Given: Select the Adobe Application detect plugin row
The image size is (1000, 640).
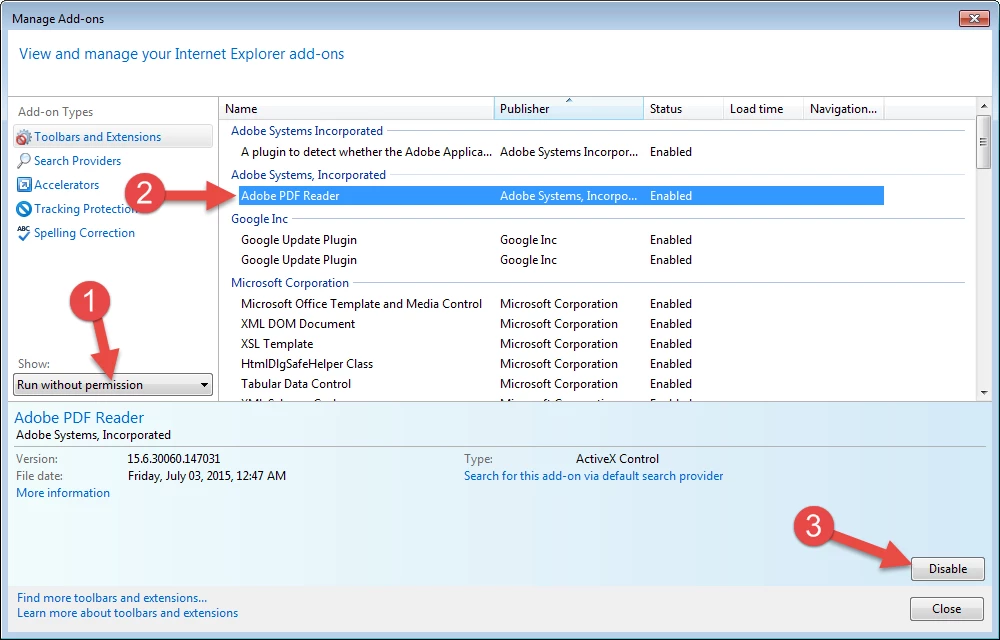Looking at the screenshot, I should (561, 152).
